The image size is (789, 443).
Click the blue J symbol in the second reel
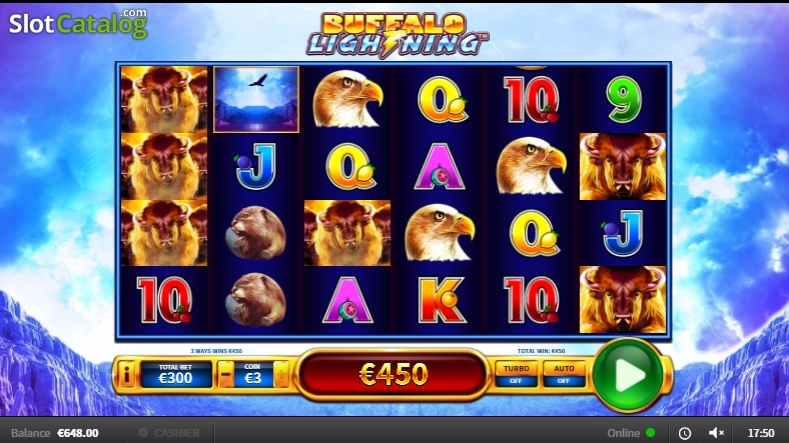(256, 167)
